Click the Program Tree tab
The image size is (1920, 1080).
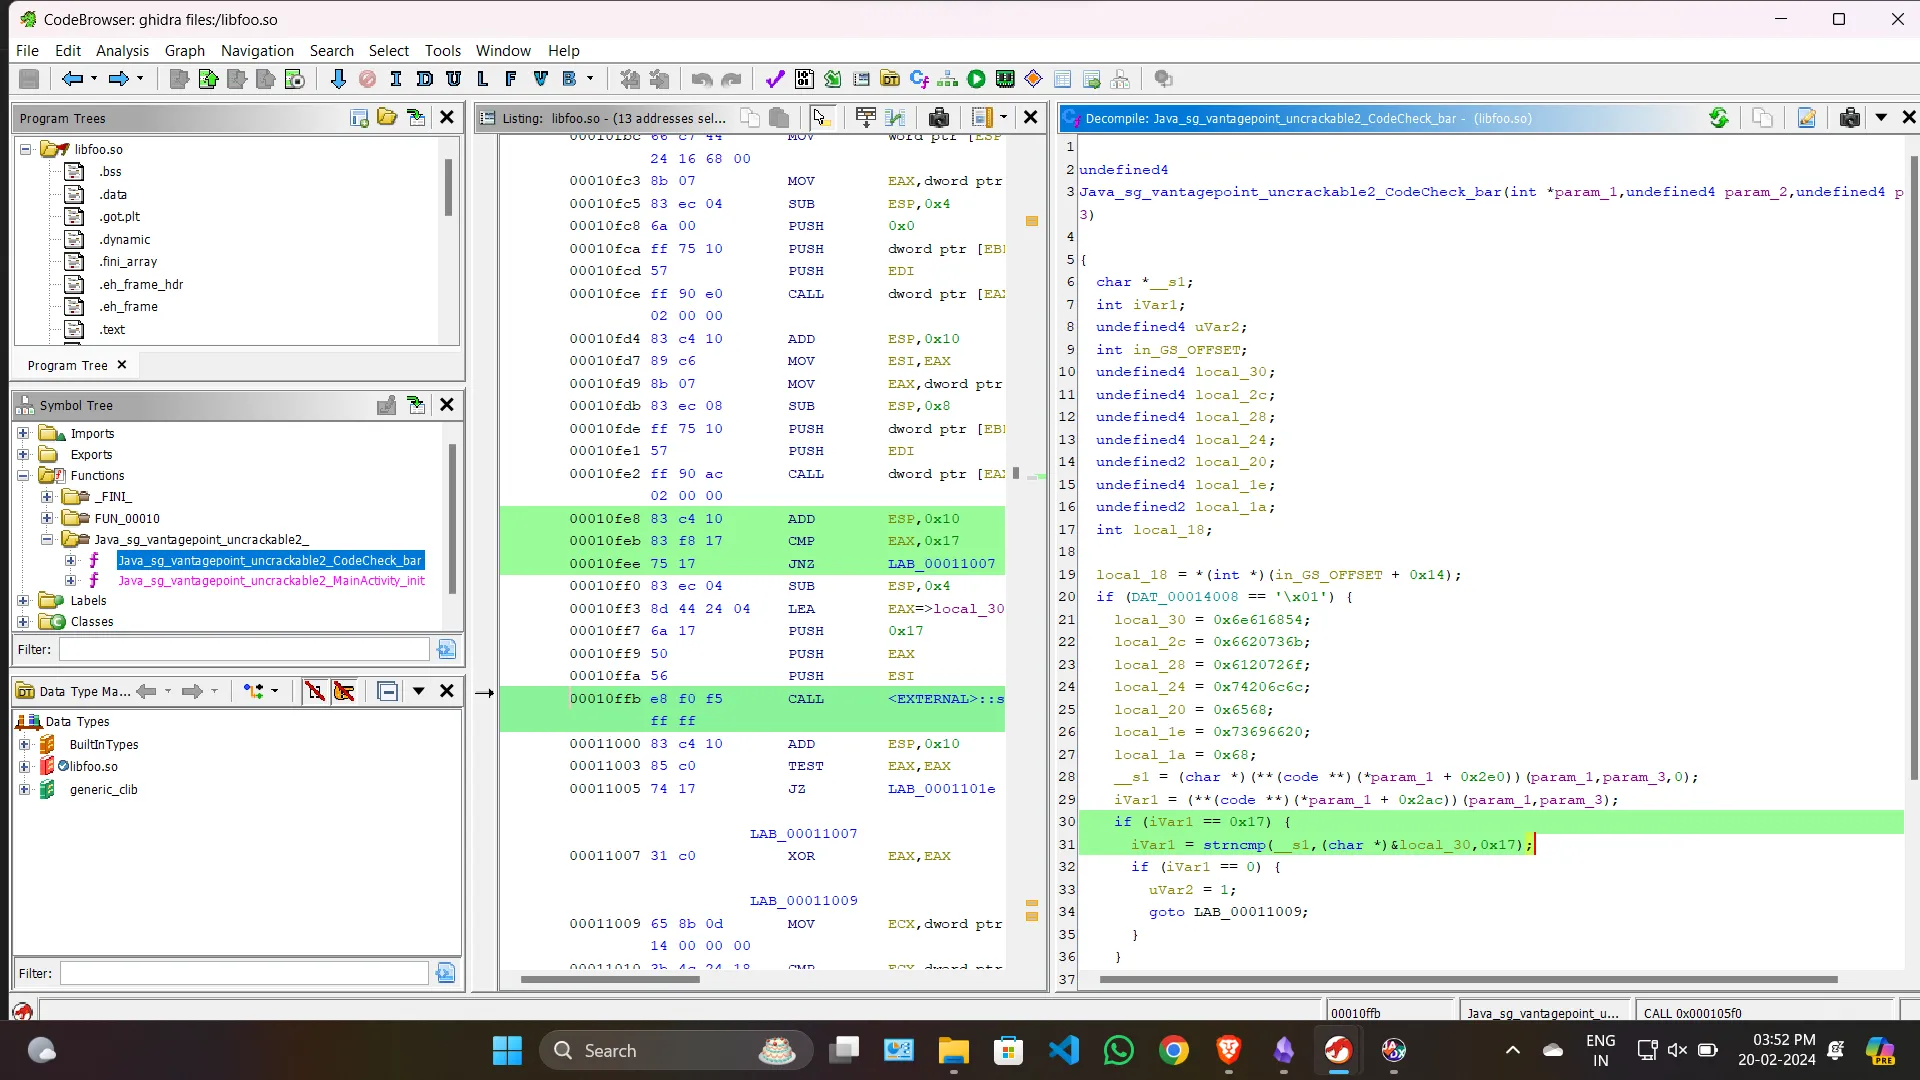(x=67, y=365)
